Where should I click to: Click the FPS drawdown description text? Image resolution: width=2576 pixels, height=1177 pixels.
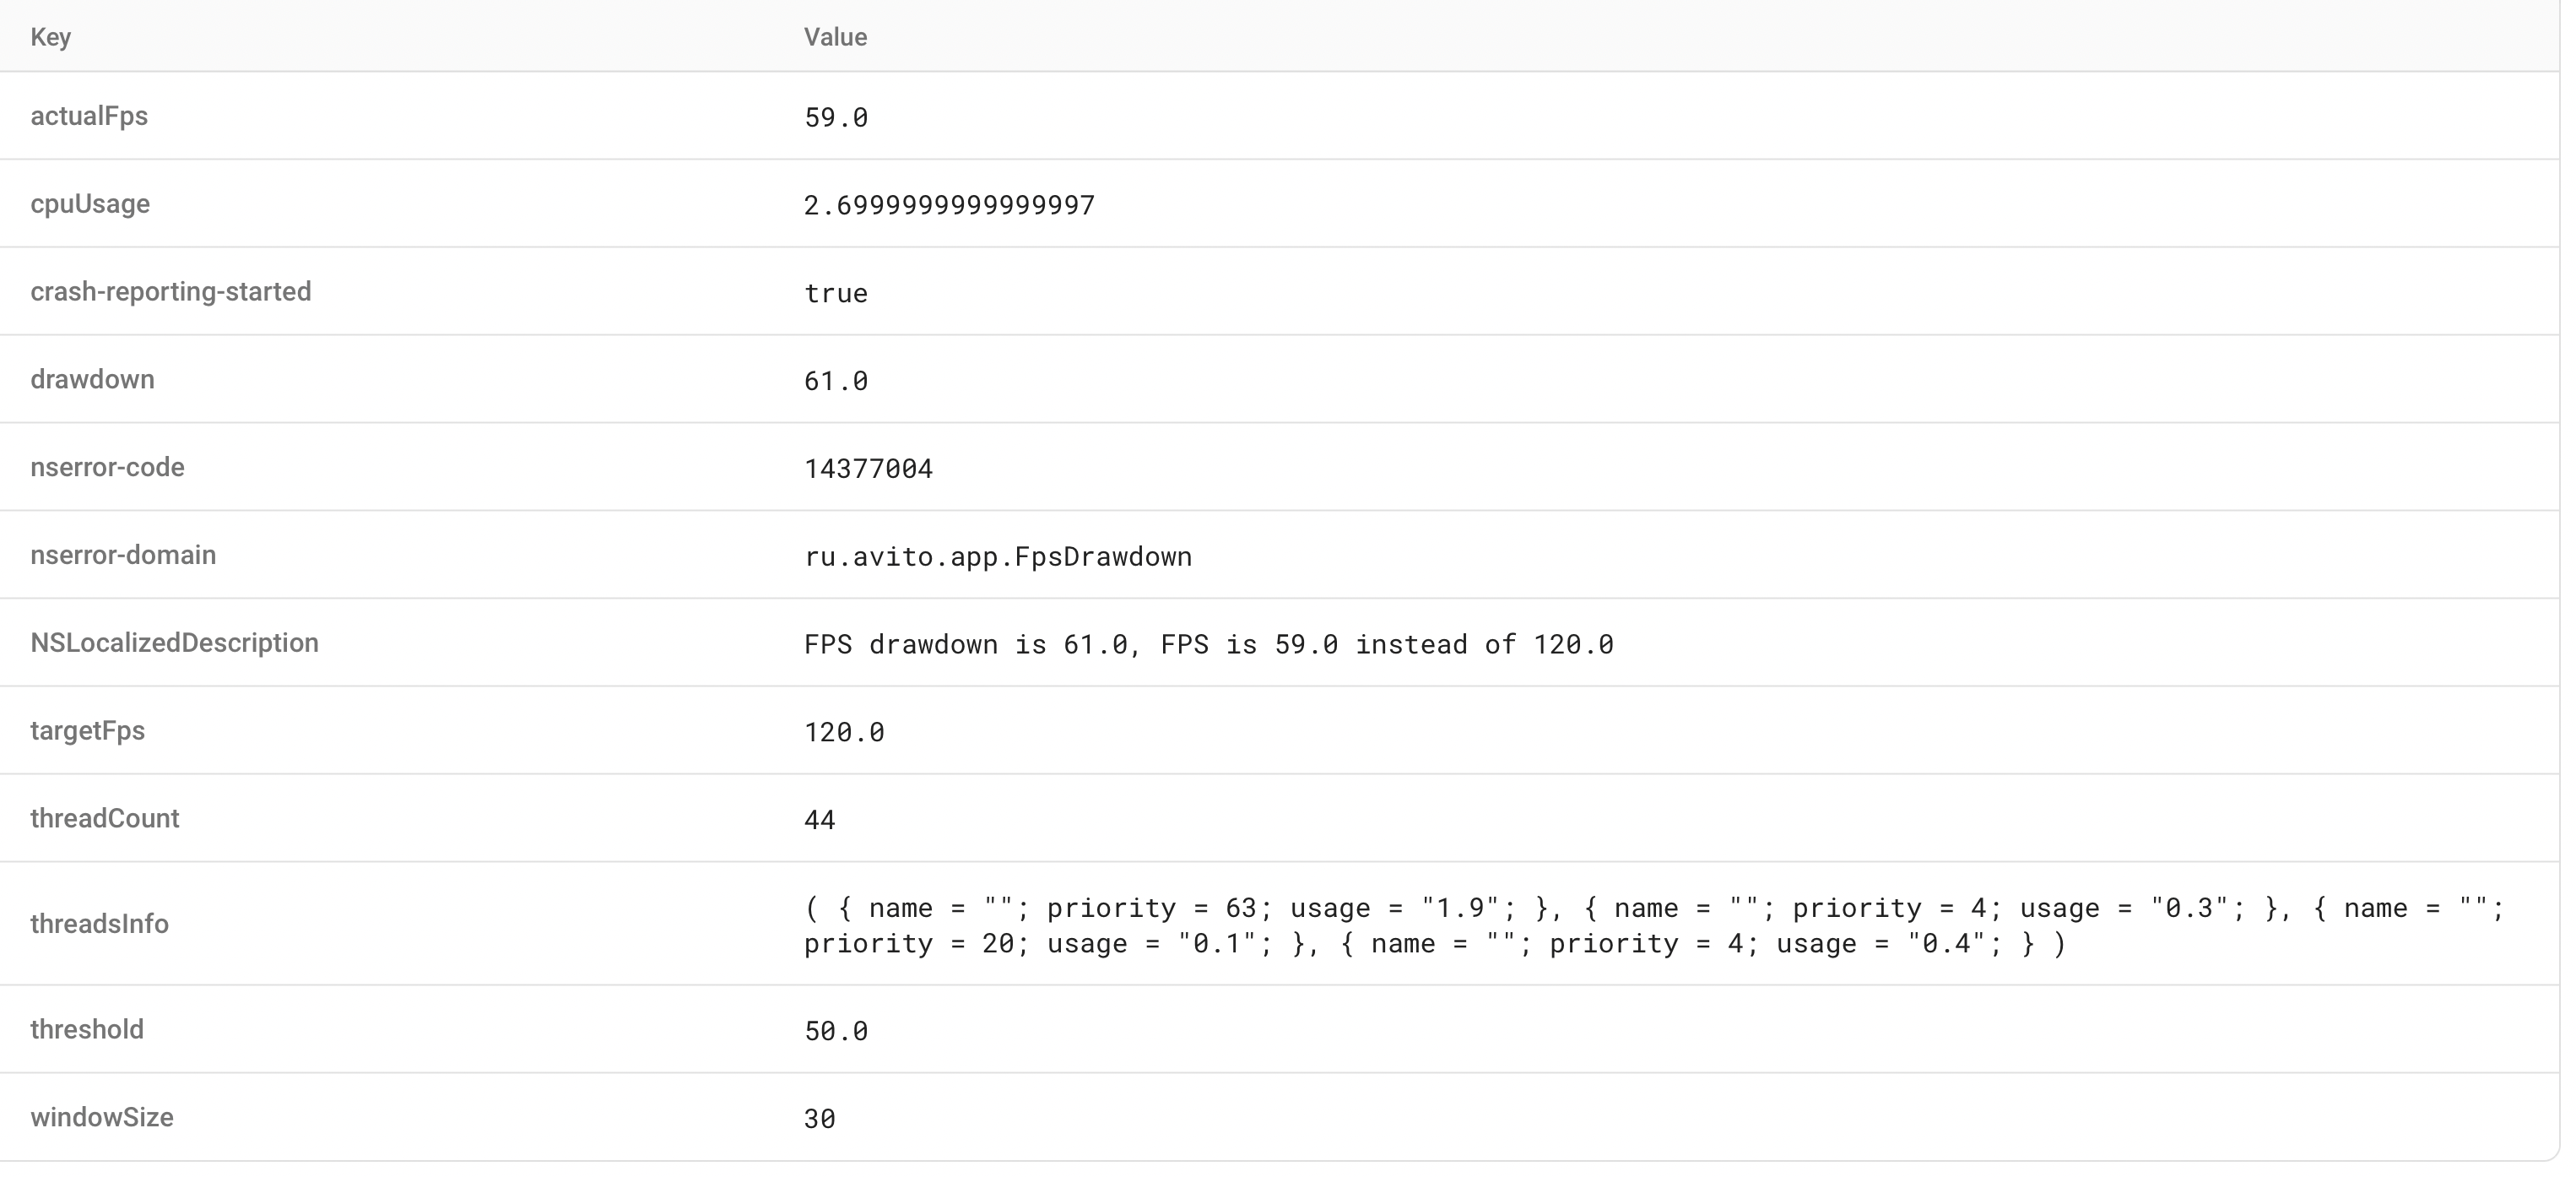pyautogui.click(x=1208, y=644)
